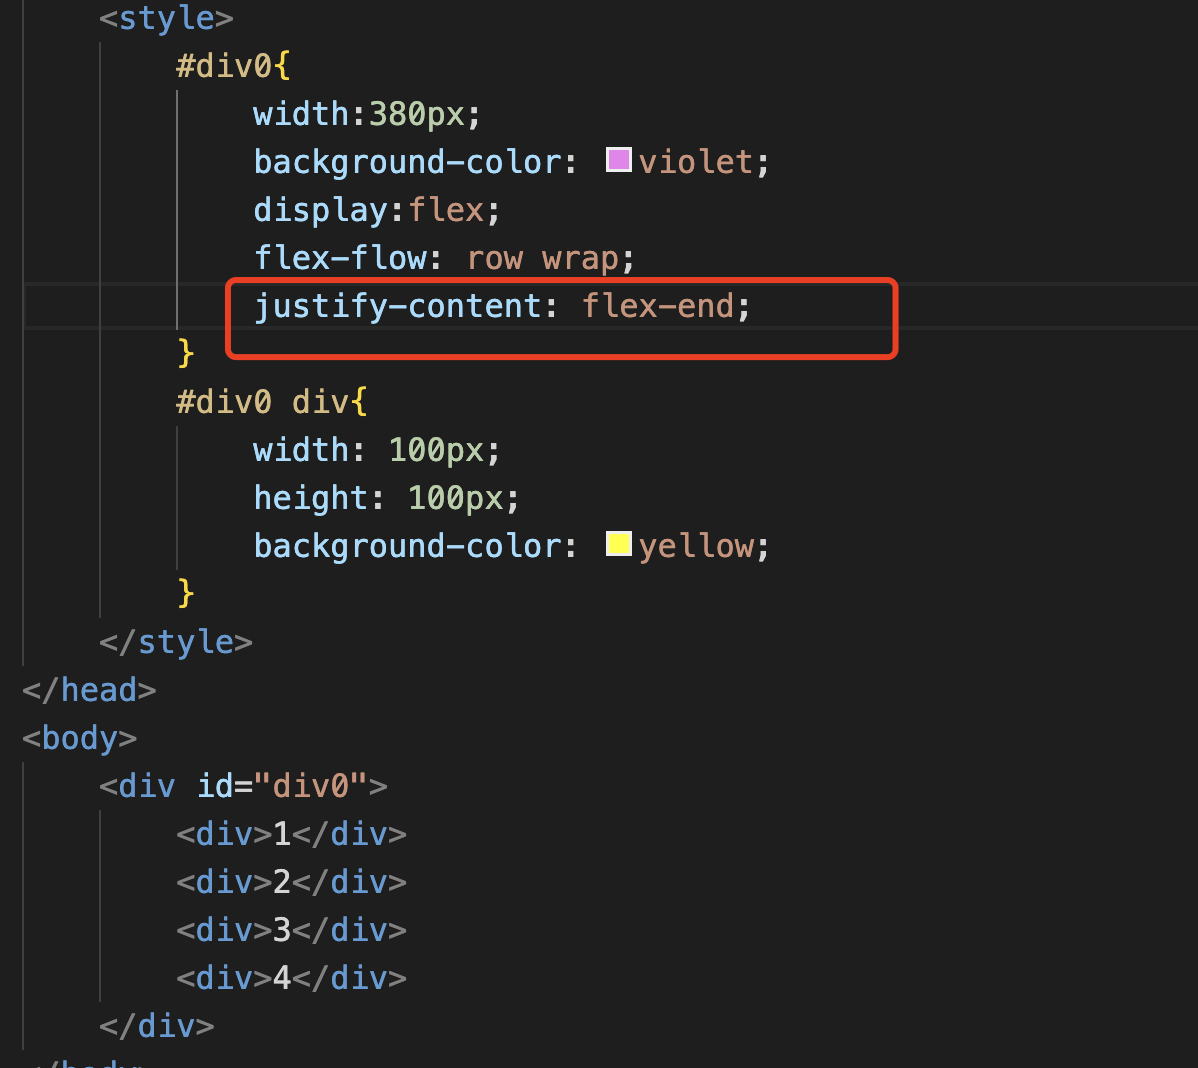
Task: Click the opening body tag
Action: click(79, 738)
